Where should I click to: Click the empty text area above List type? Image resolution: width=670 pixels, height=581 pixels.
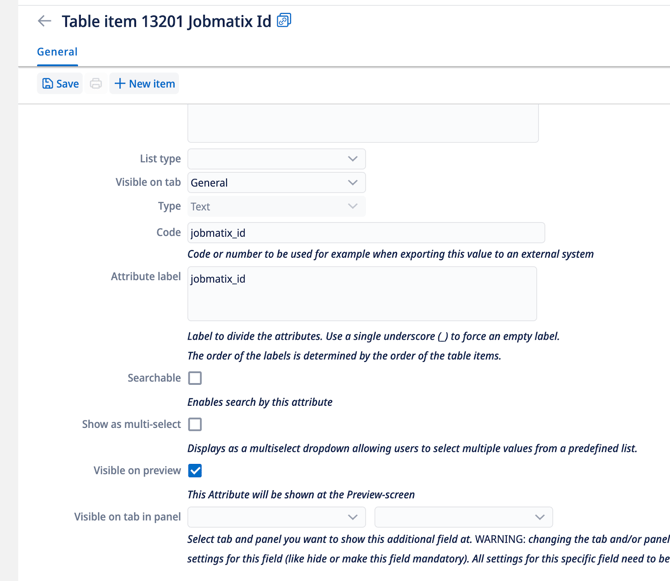pos(362,124)
